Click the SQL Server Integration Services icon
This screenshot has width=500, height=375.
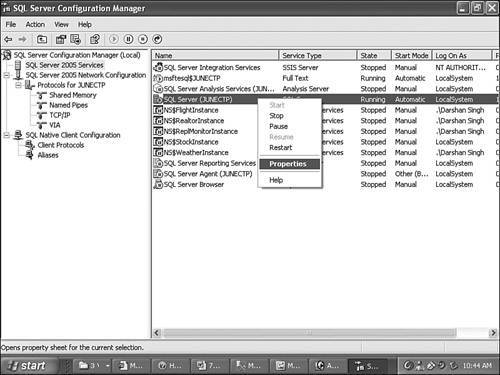point(158,67)
